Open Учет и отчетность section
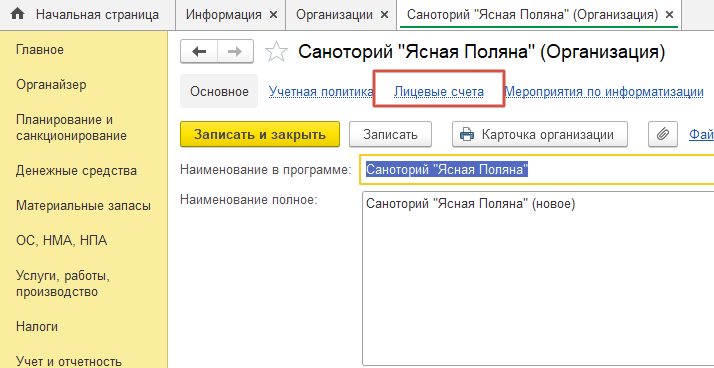714x368 pixels. (x=69, y=362)
